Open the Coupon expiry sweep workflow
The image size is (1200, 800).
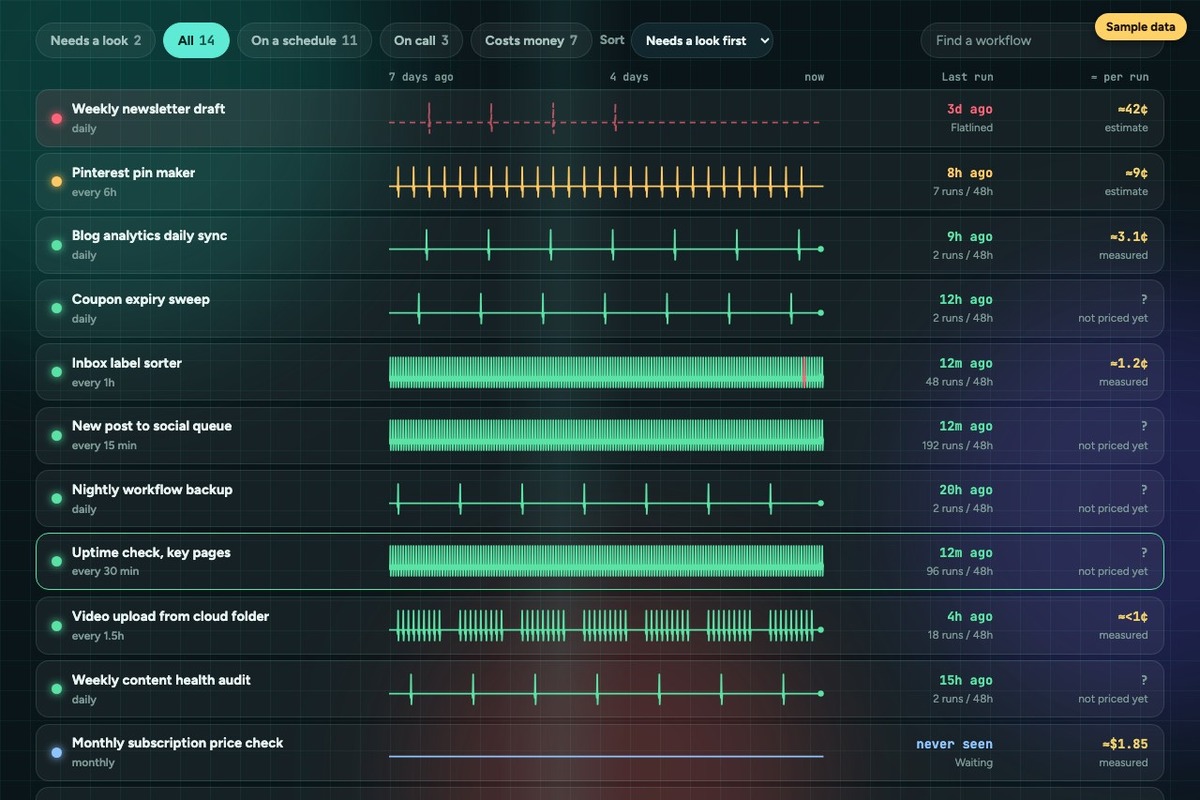pos(600,309)
